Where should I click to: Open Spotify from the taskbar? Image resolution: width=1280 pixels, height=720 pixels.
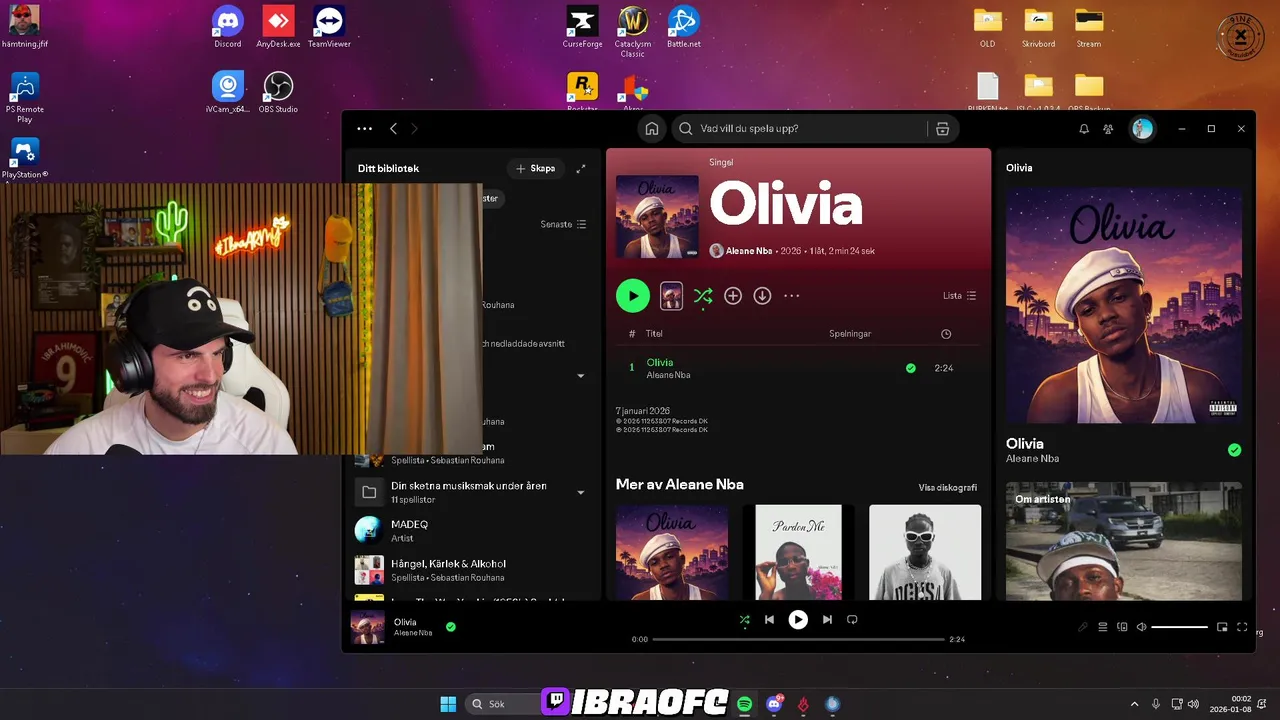(x=745, y=704)
